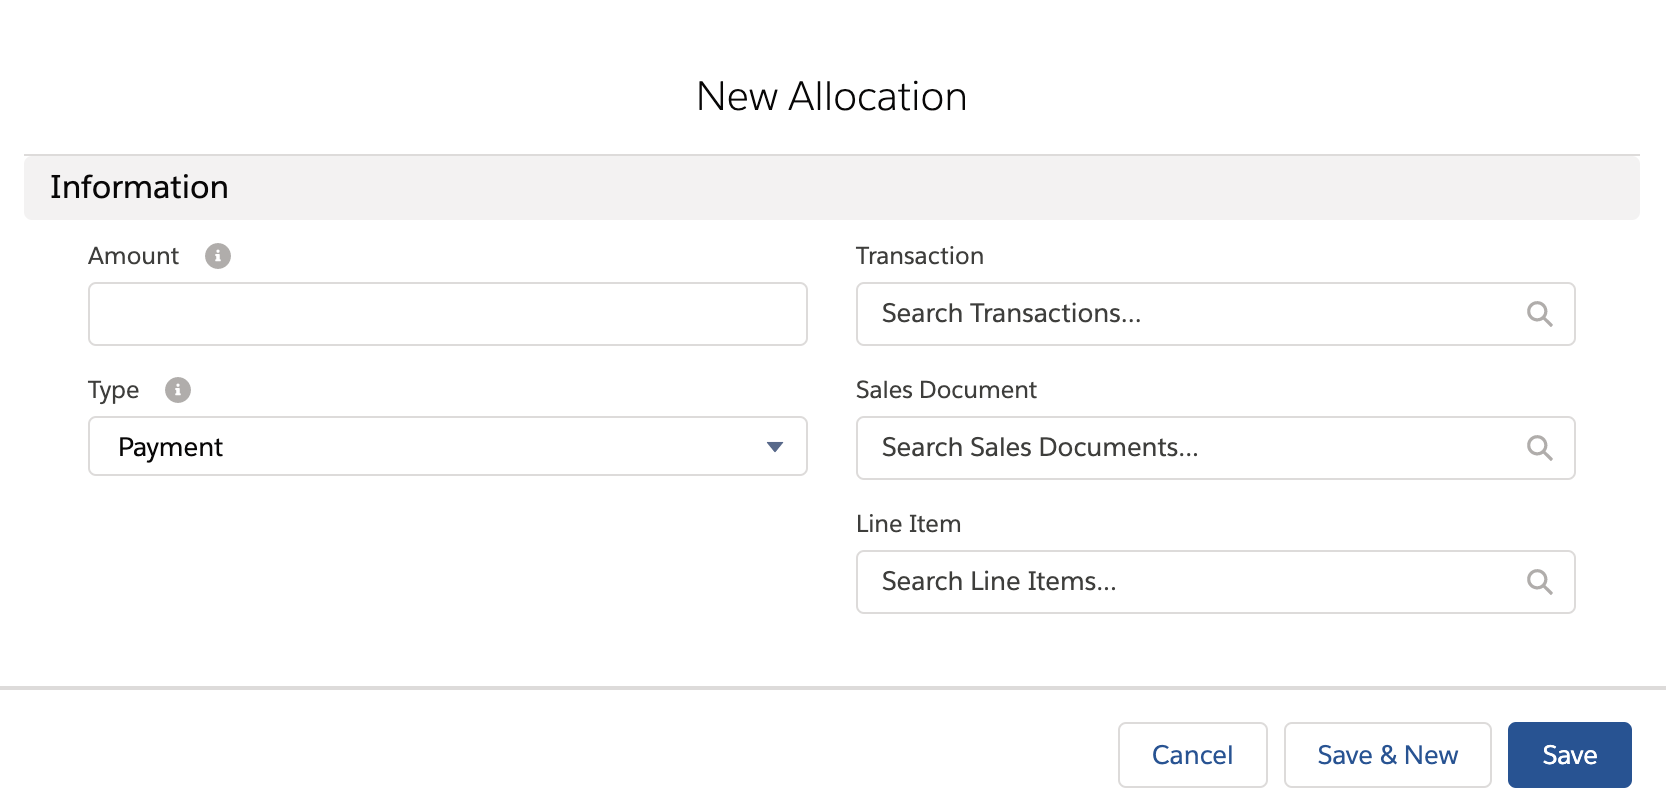Click the Type field label

tap(113, 390)
